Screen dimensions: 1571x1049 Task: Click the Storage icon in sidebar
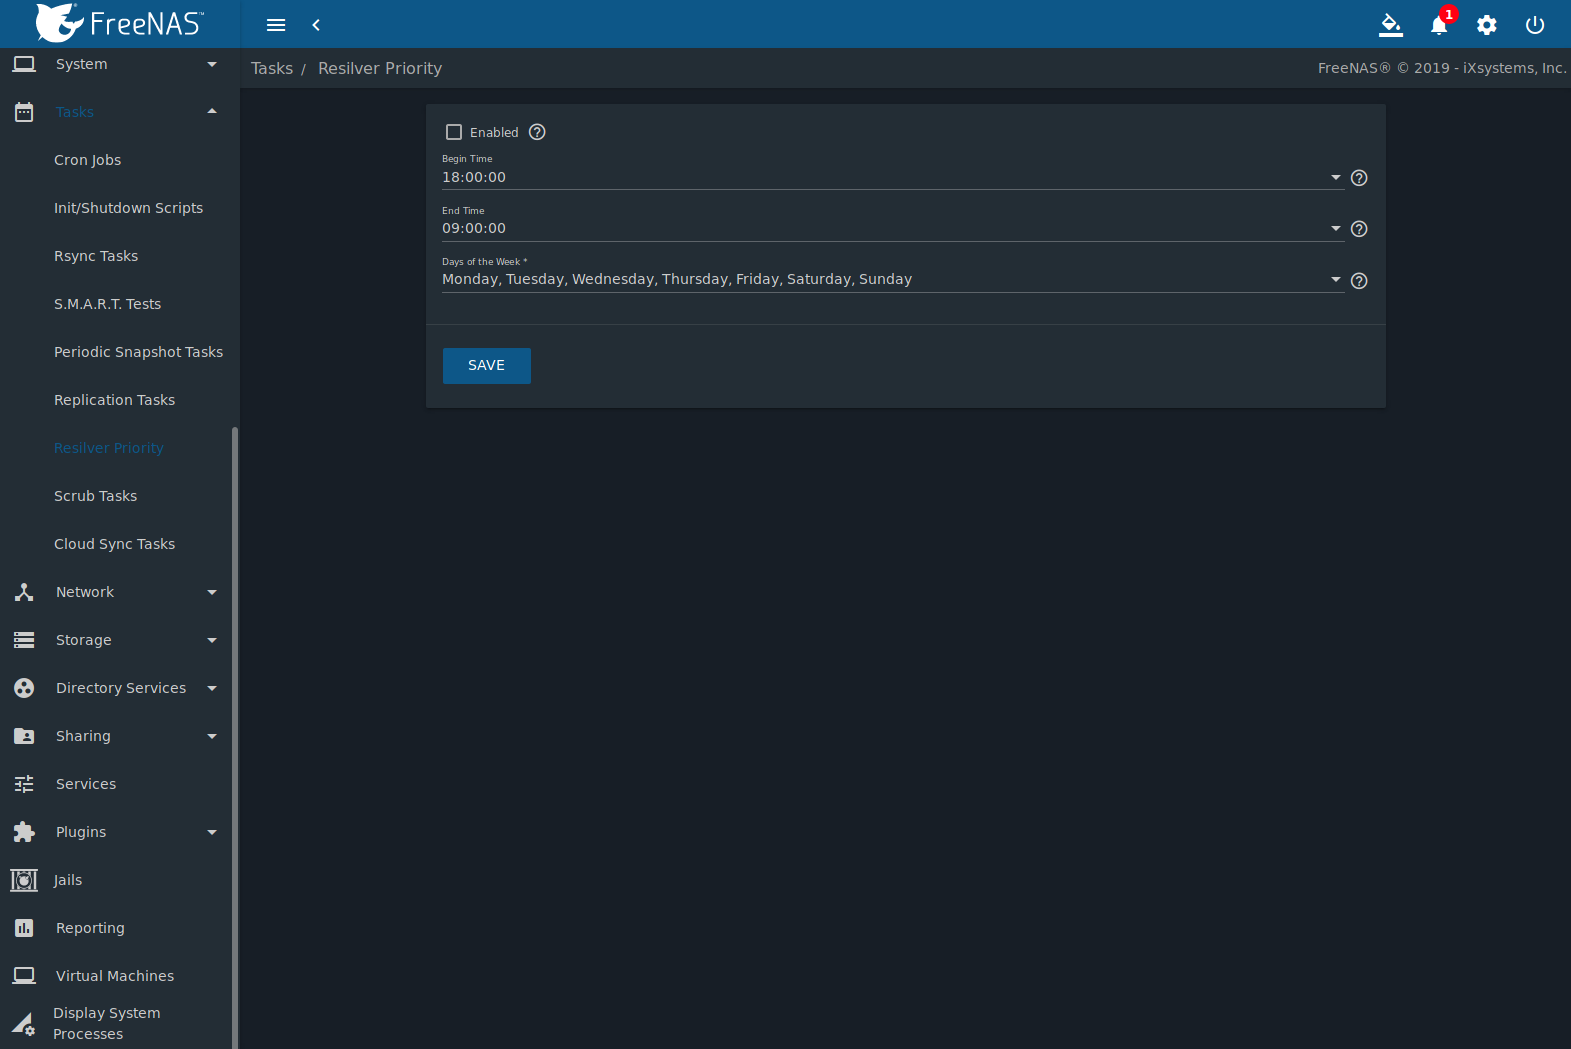click(24, 640)
